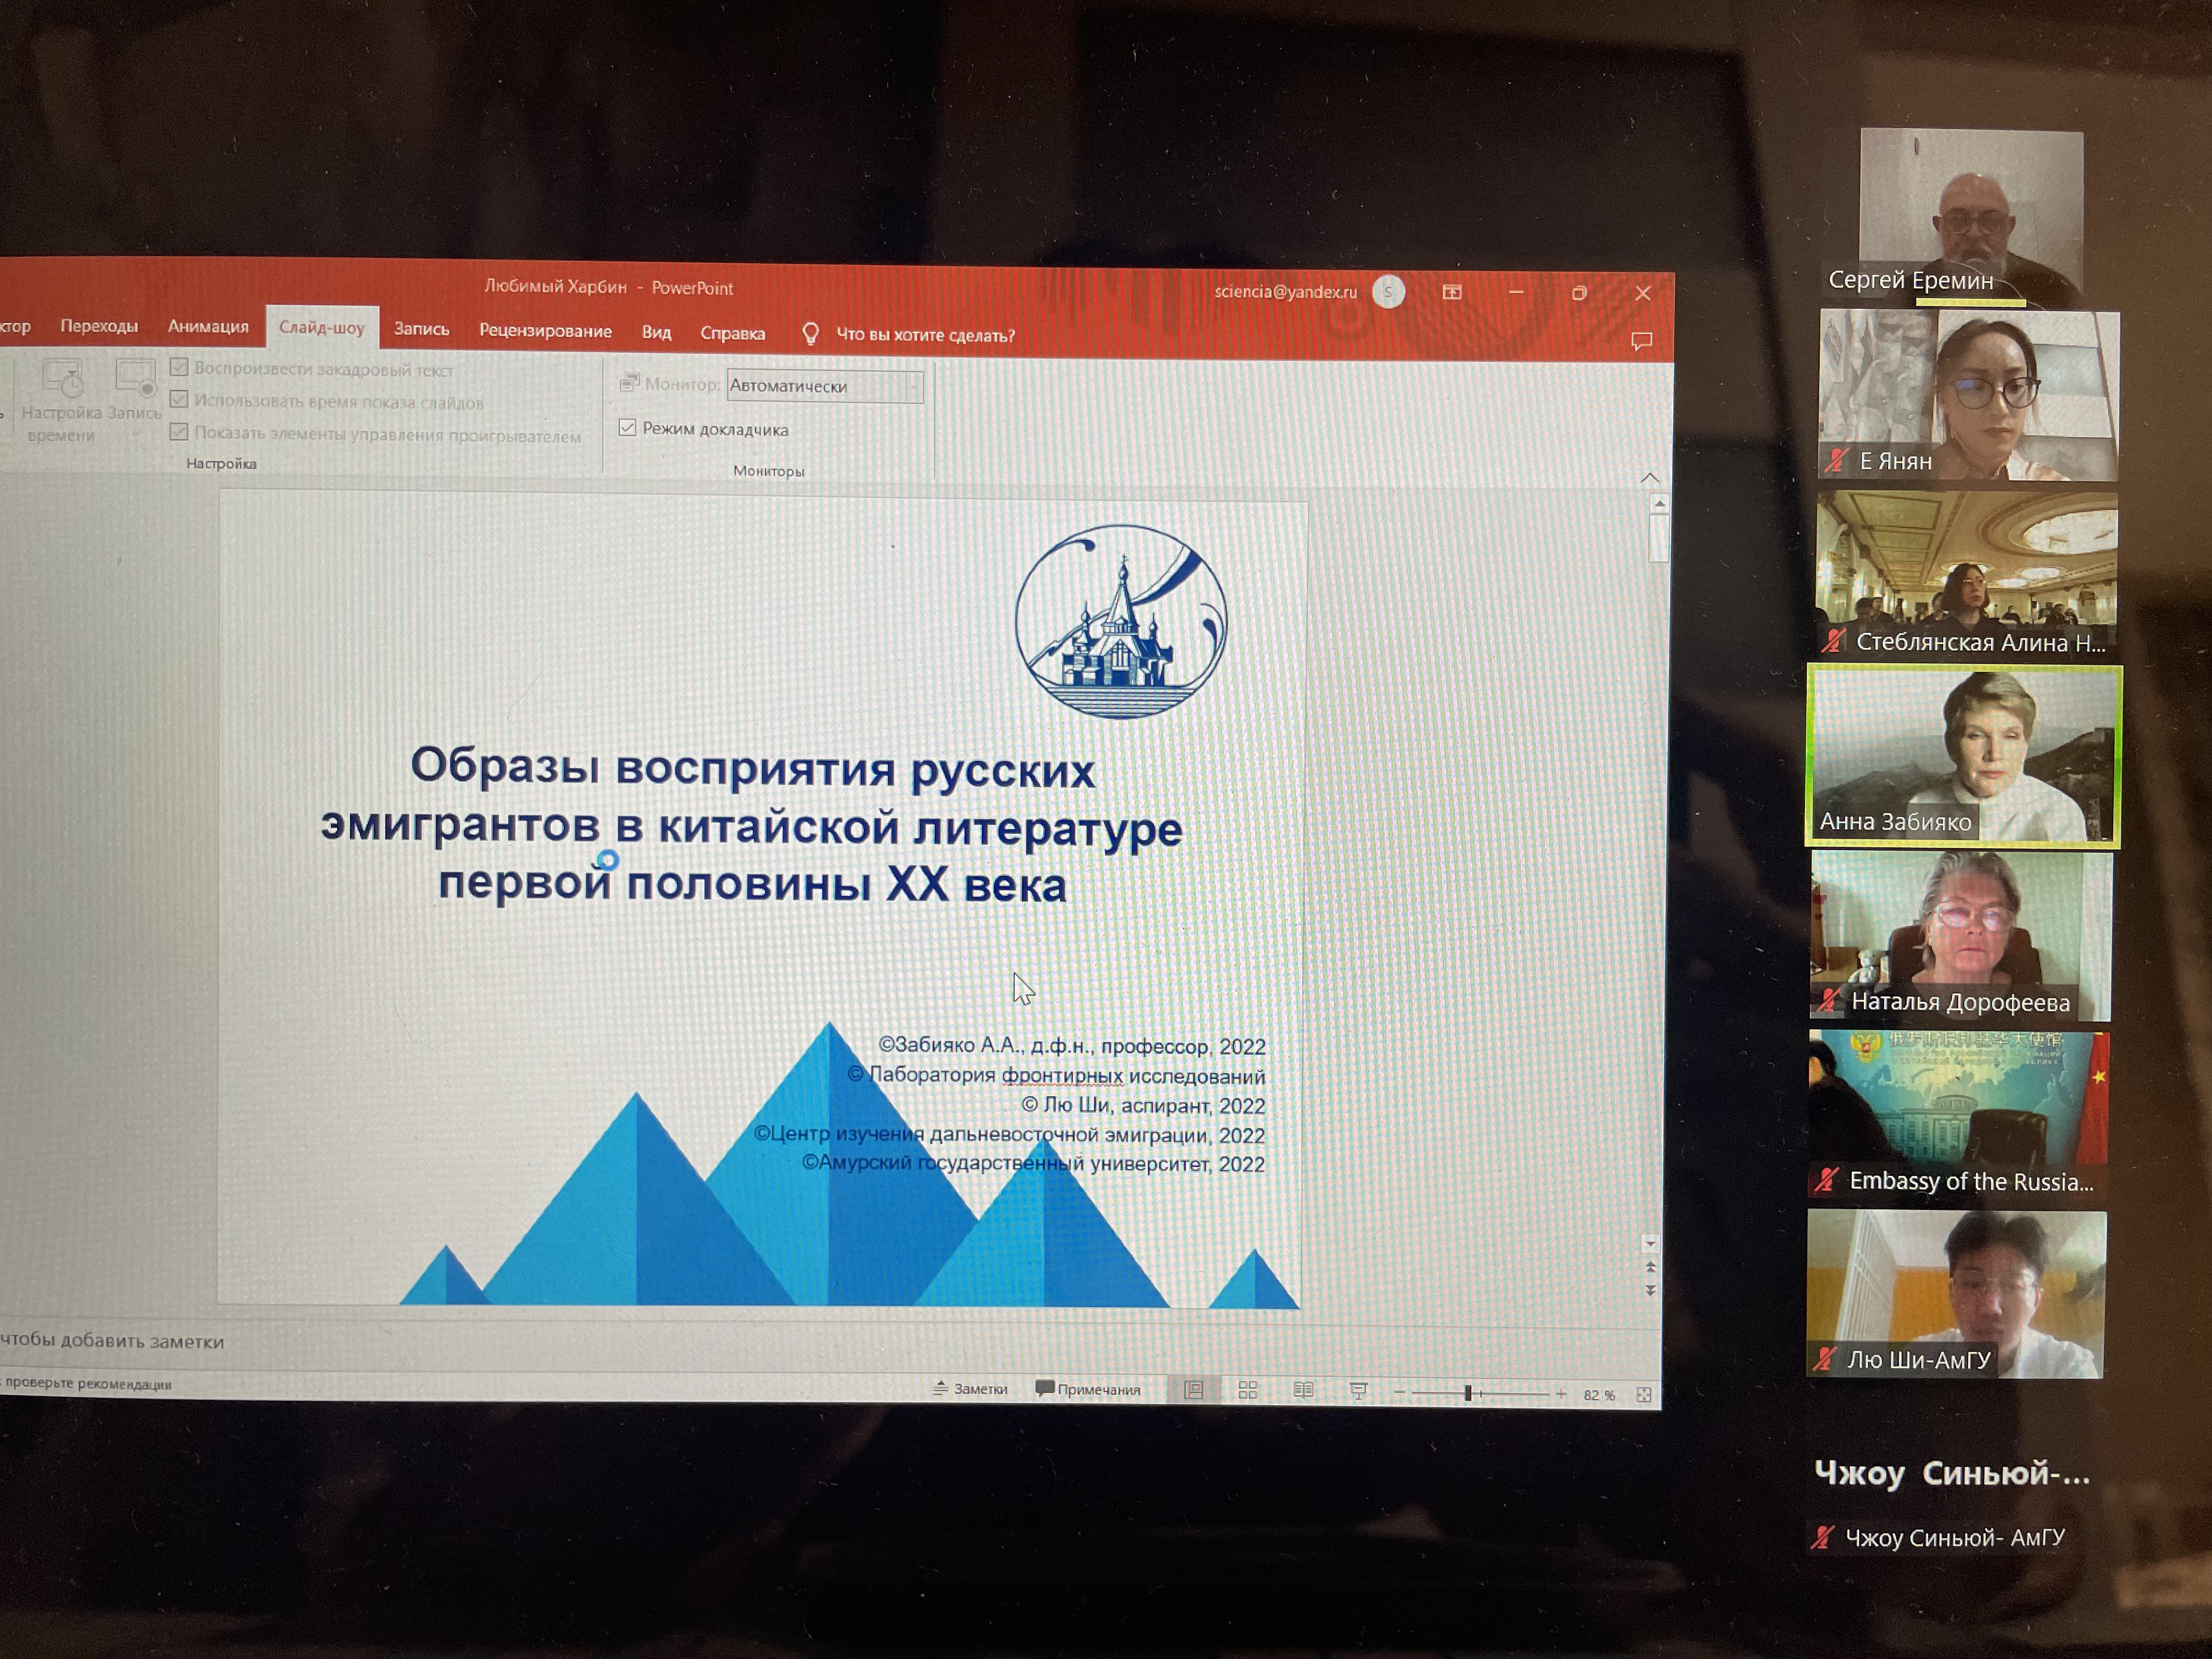
Task: Select the Слайд-шоу ribbon tab
Action: click(x=322, y=327)
